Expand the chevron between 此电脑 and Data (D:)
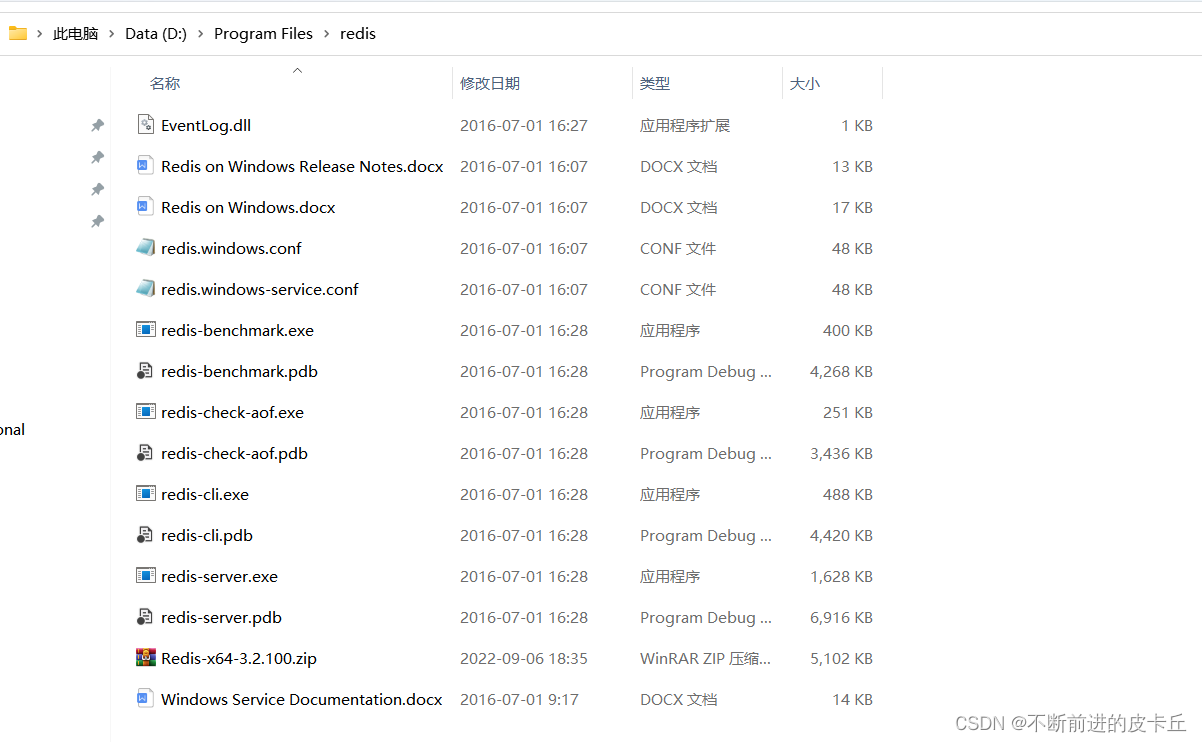The width and height of the screenshot is (1202, 742). [112, 33]
